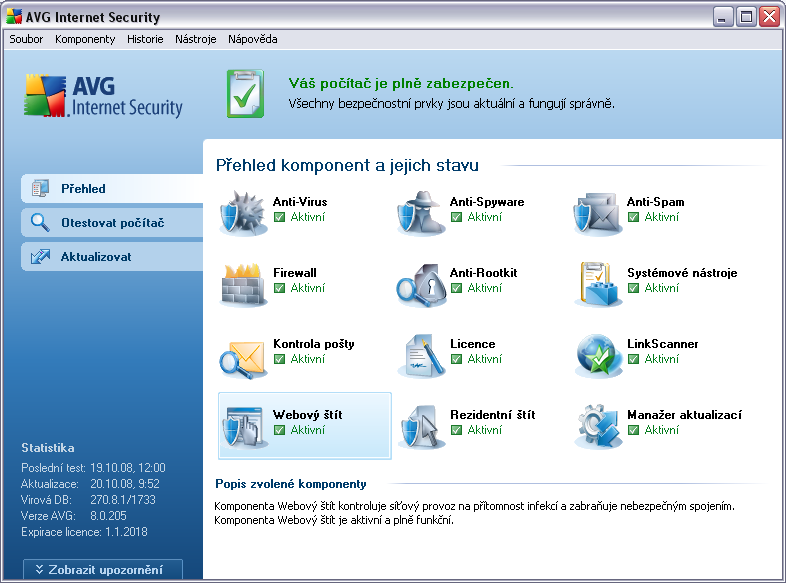Click the AVG title bar icon

(x=14, y=17)
